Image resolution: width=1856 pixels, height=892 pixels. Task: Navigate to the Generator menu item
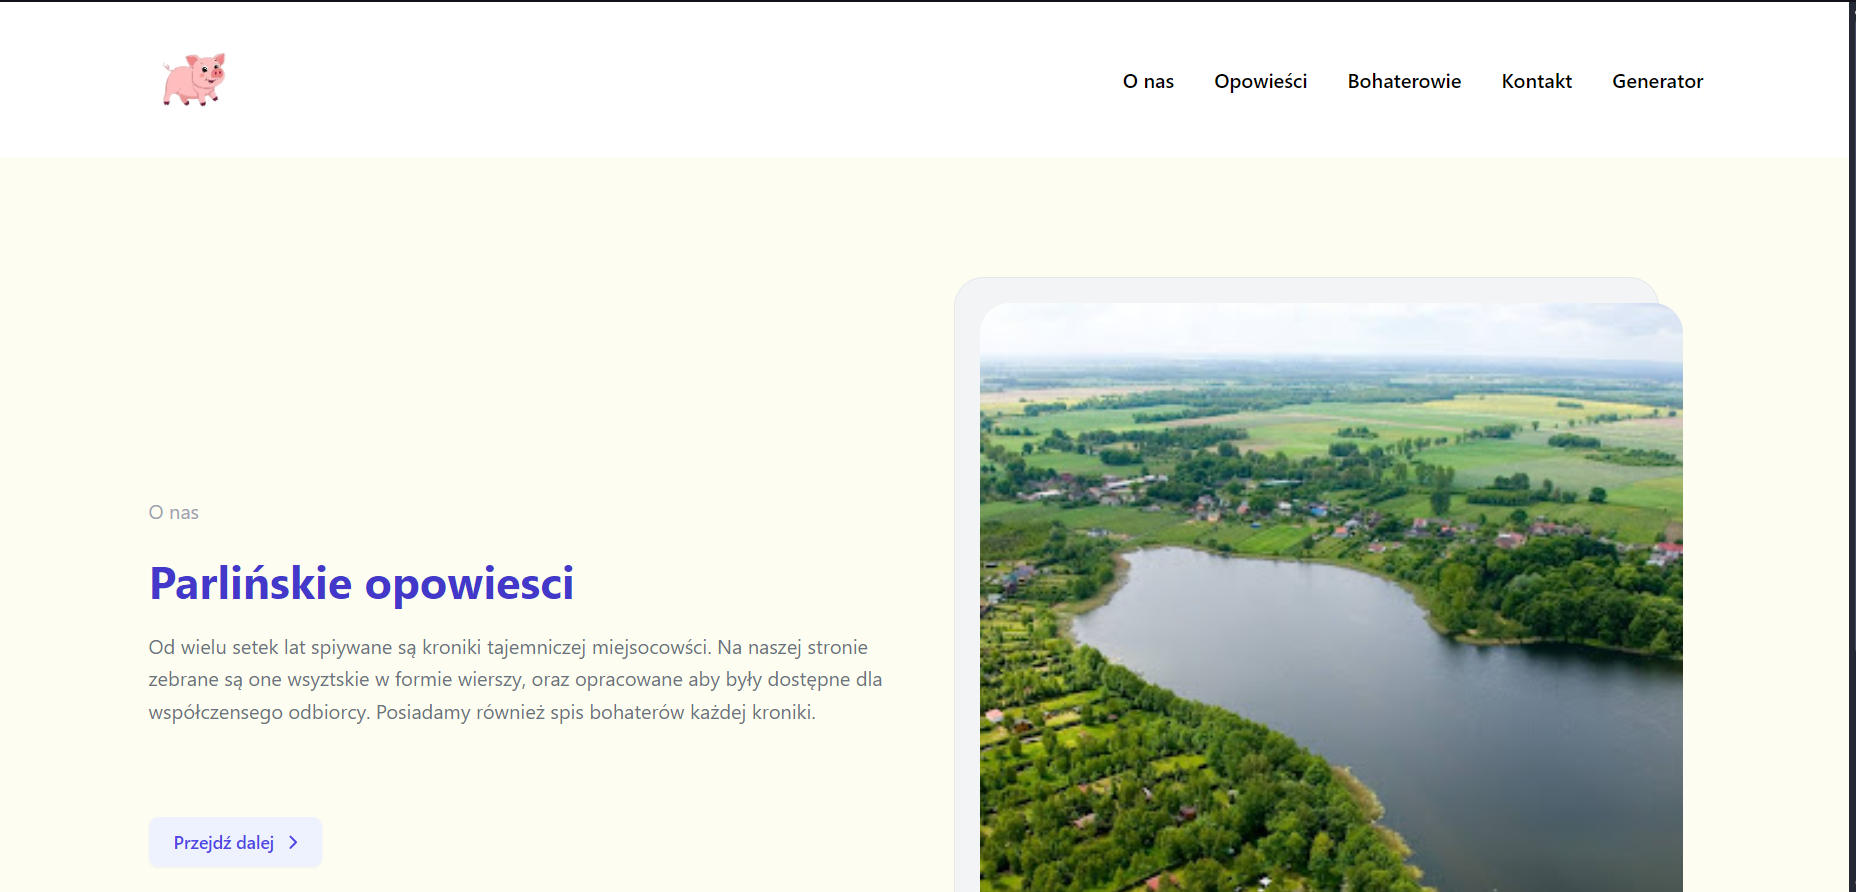pyautogui.click(x=1657, y=82)
